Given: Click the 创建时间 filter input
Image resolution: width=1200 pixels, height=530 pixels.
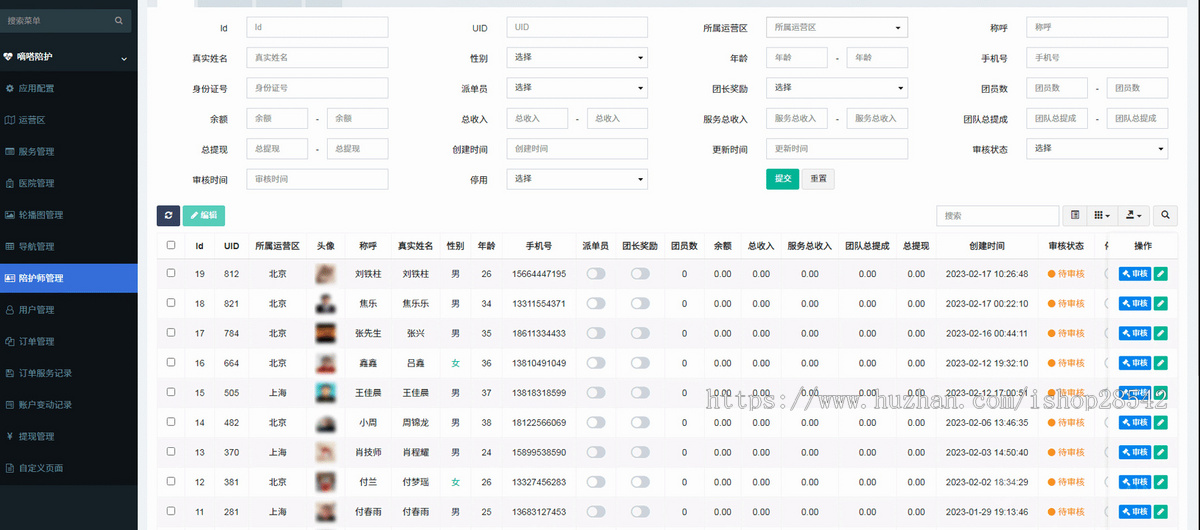Looking at the screenshot, I should (577, 149).
